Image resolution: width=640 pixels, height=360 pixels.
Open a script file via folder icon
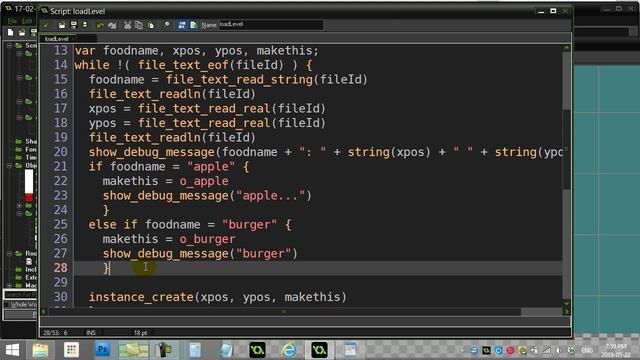pos(62,25)
